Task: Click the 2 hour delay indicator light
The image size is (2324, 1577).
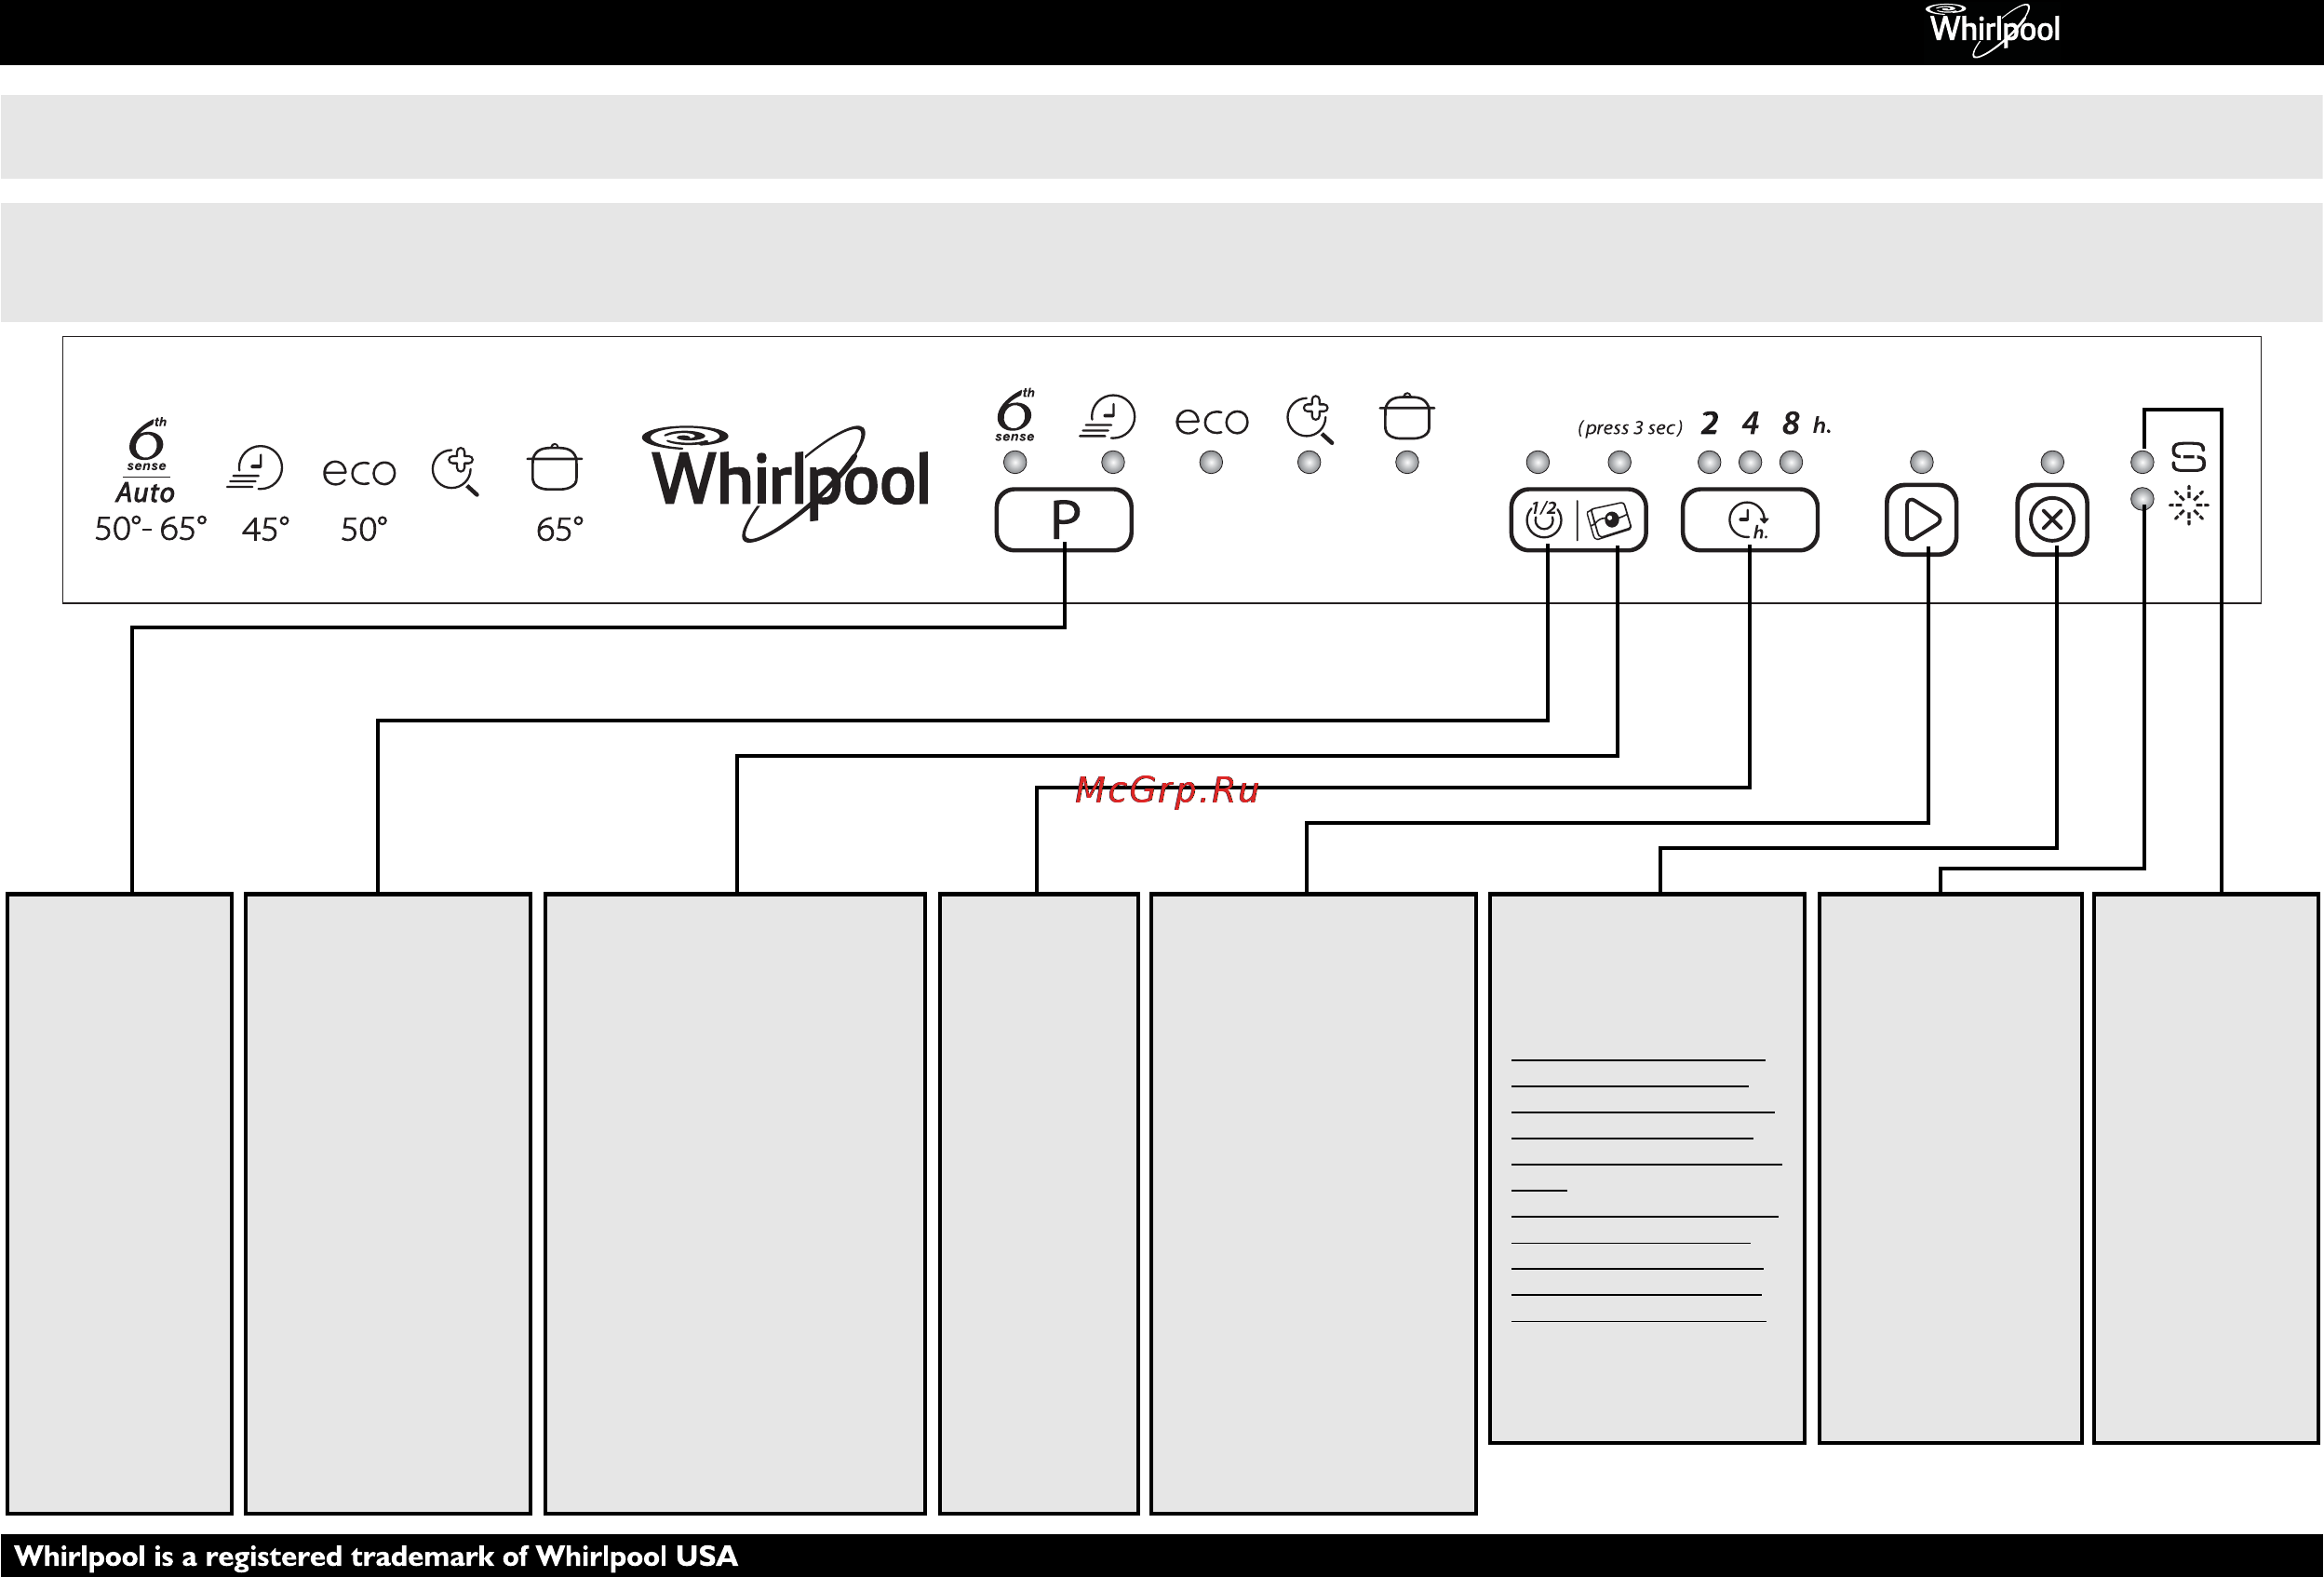Action: point(1710,462)
